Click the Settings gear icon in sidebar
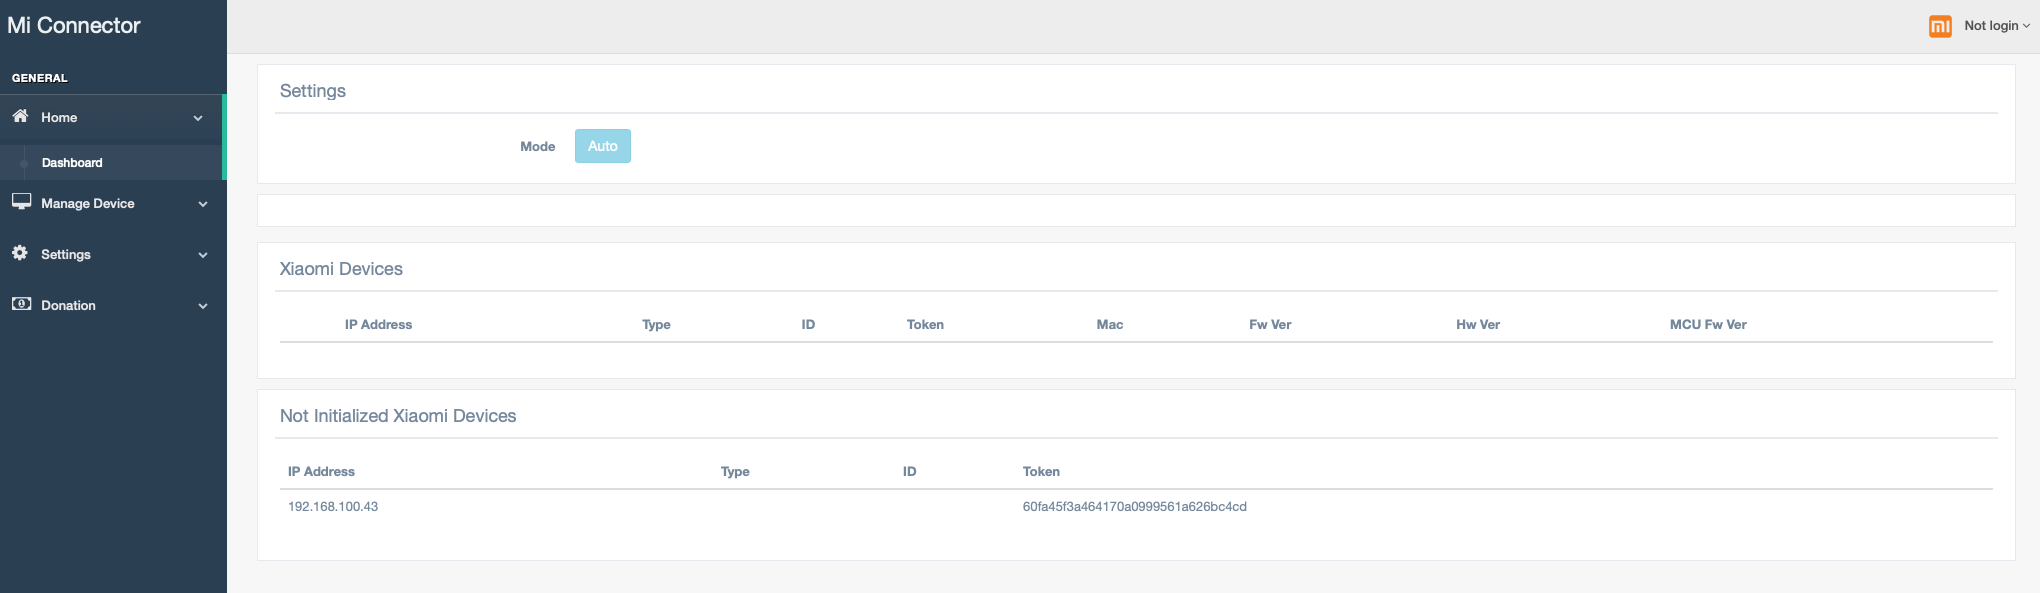 [x=20, y=253]
